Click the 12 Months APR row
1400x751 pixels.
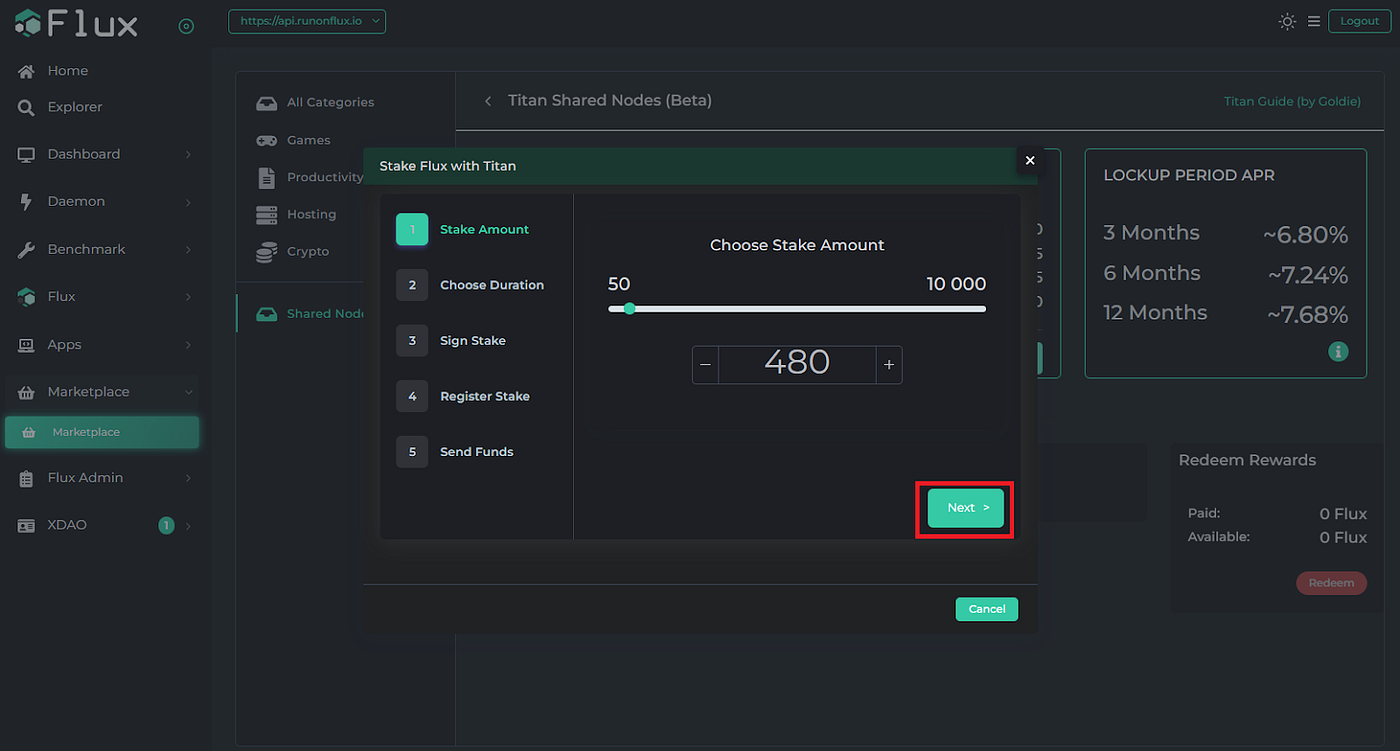click(x=1226, y=313)
